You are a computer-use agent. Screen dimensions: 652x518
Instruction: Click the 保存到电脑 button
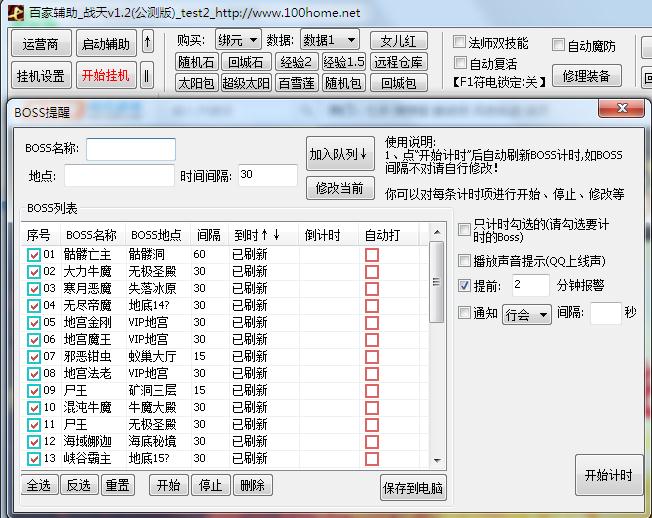click(x=412, y=487)
